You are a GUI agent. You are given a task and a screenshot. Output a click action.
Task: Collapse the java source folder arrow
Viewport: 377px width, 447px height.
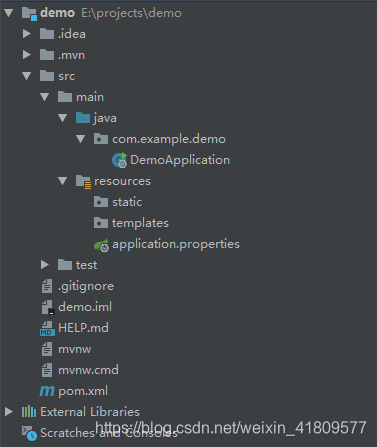coord(63,118)
